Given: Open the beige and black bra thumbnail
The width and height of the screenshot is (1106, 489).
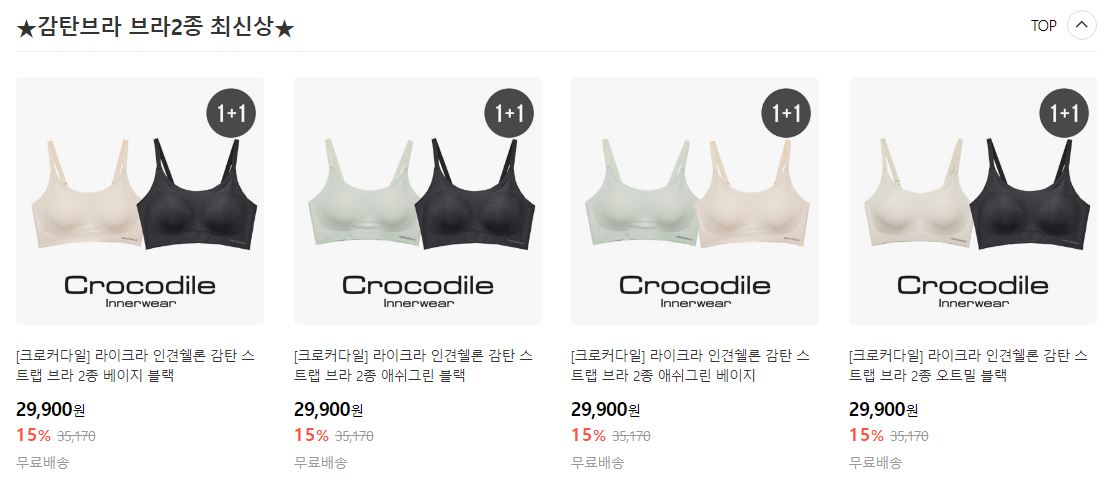Looking at the screenshot, I should coord(140,200).
